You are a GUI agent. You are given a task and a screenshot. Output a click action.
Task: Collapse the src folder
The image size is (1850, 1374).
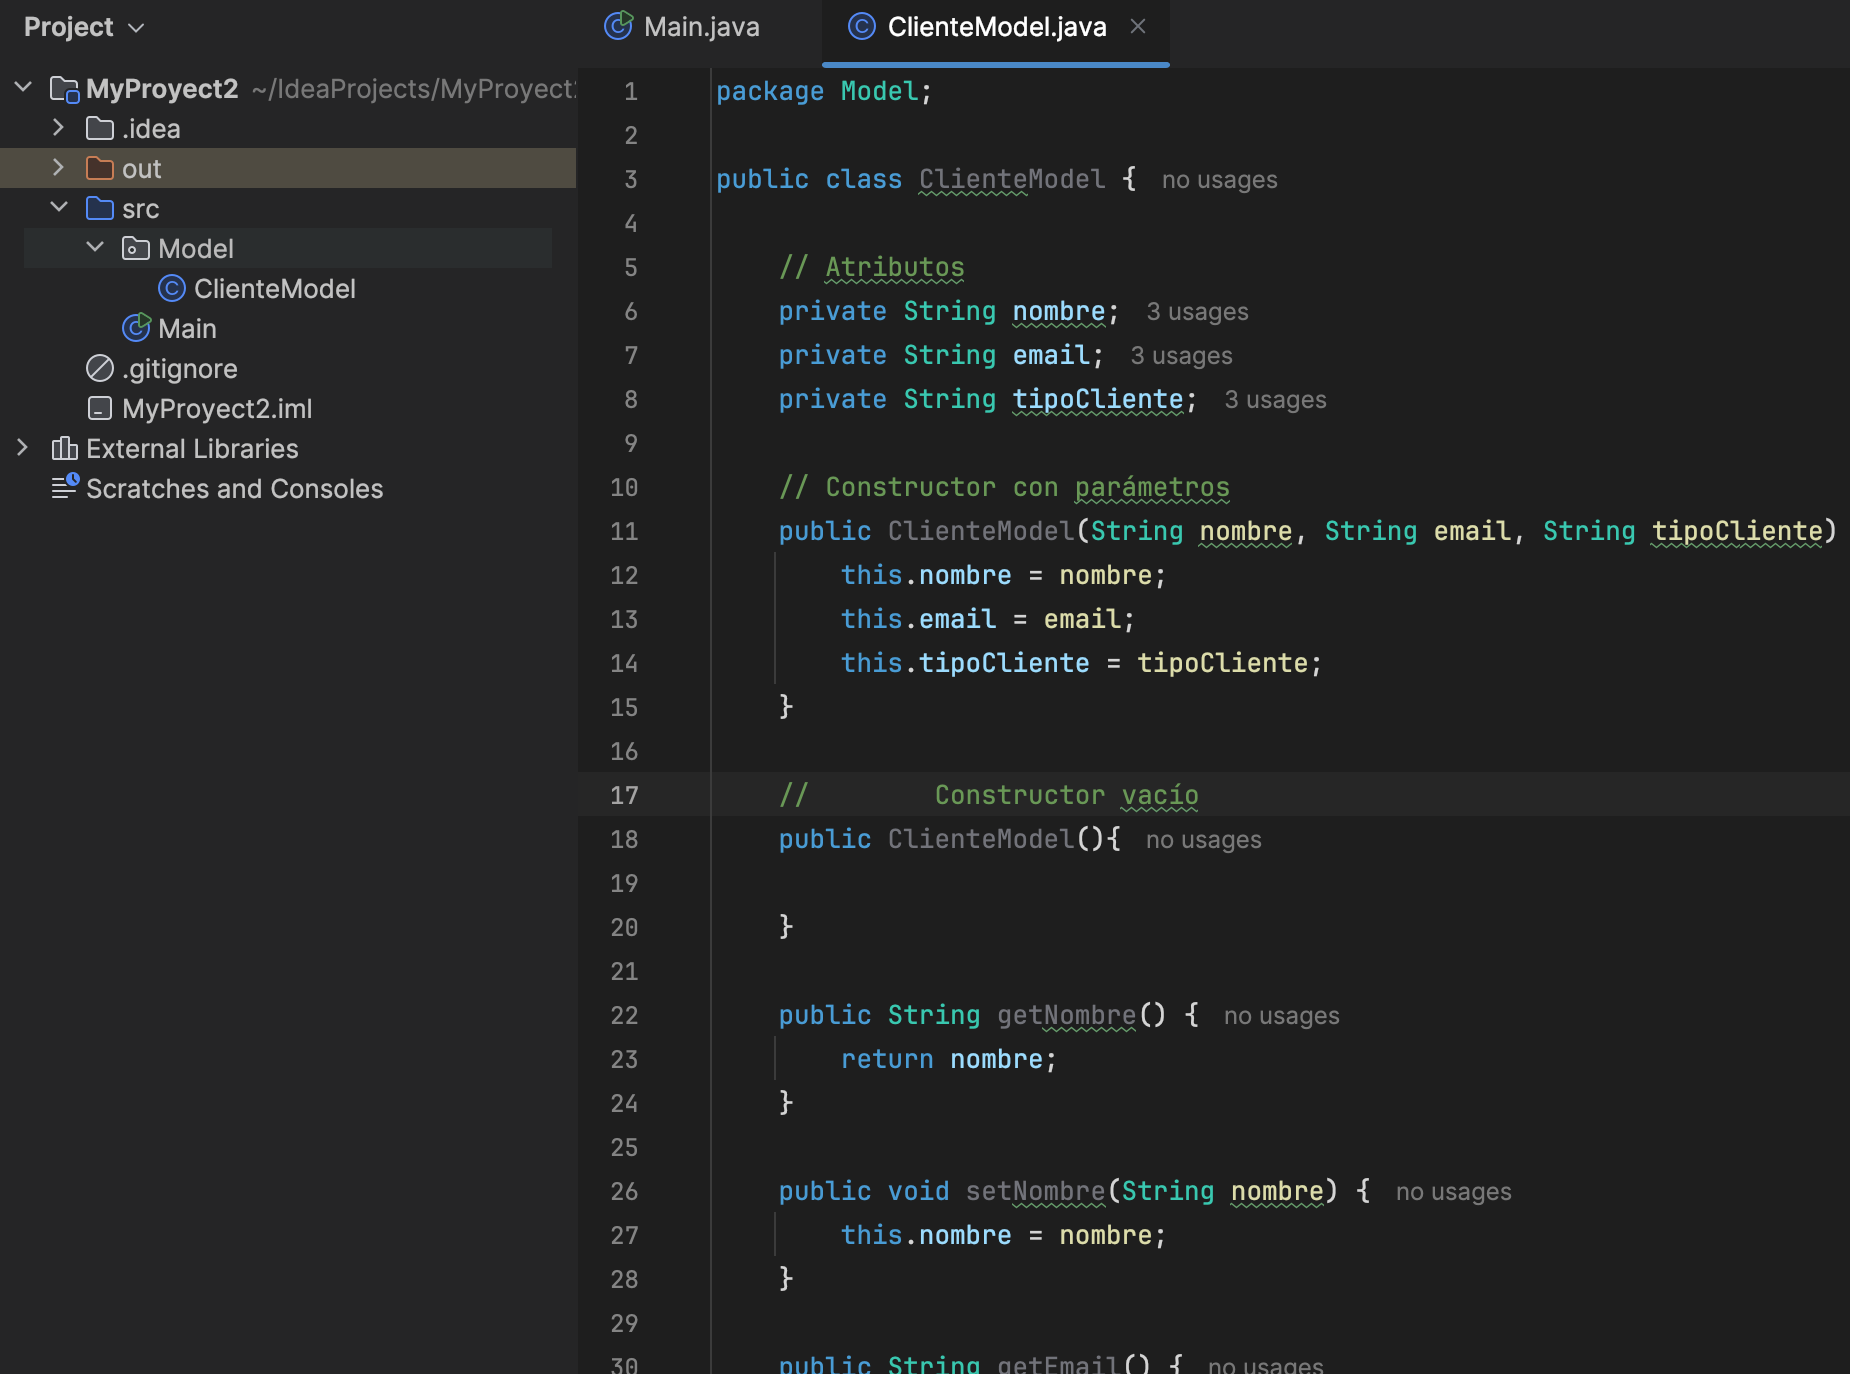click(59, 208)
